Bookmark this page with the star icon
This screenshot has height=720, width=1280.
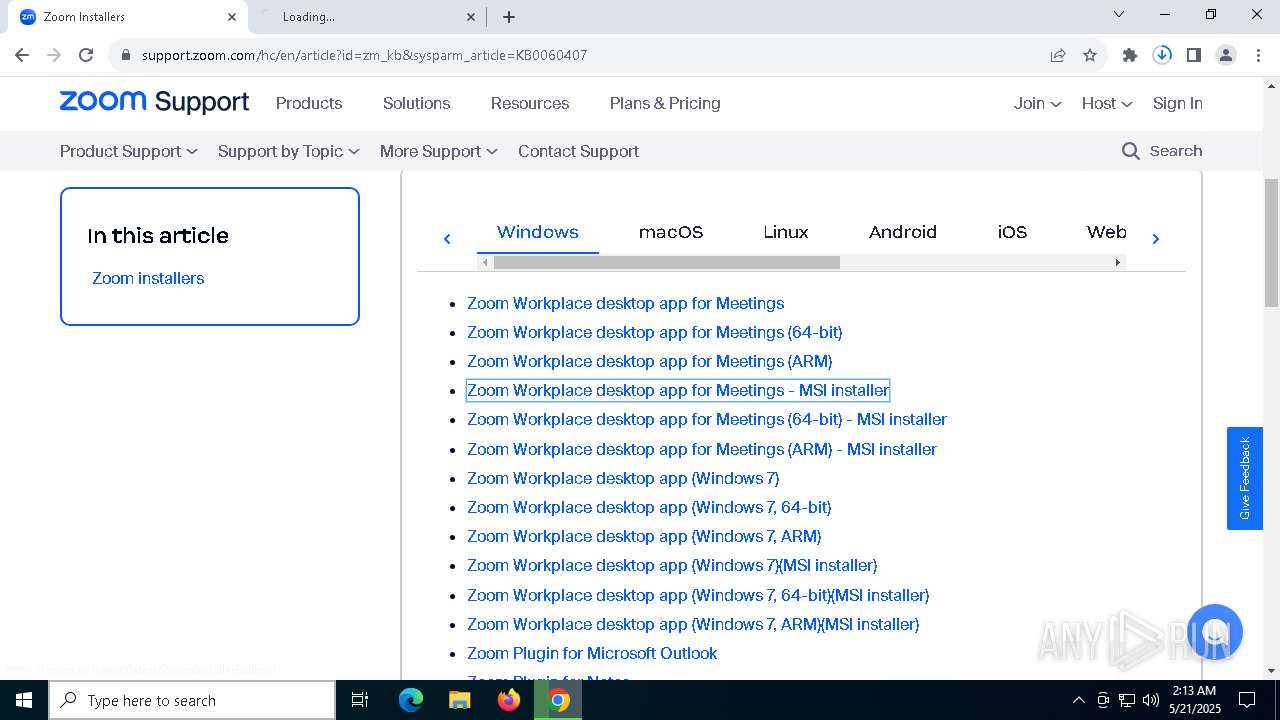tap(1090, 55)
